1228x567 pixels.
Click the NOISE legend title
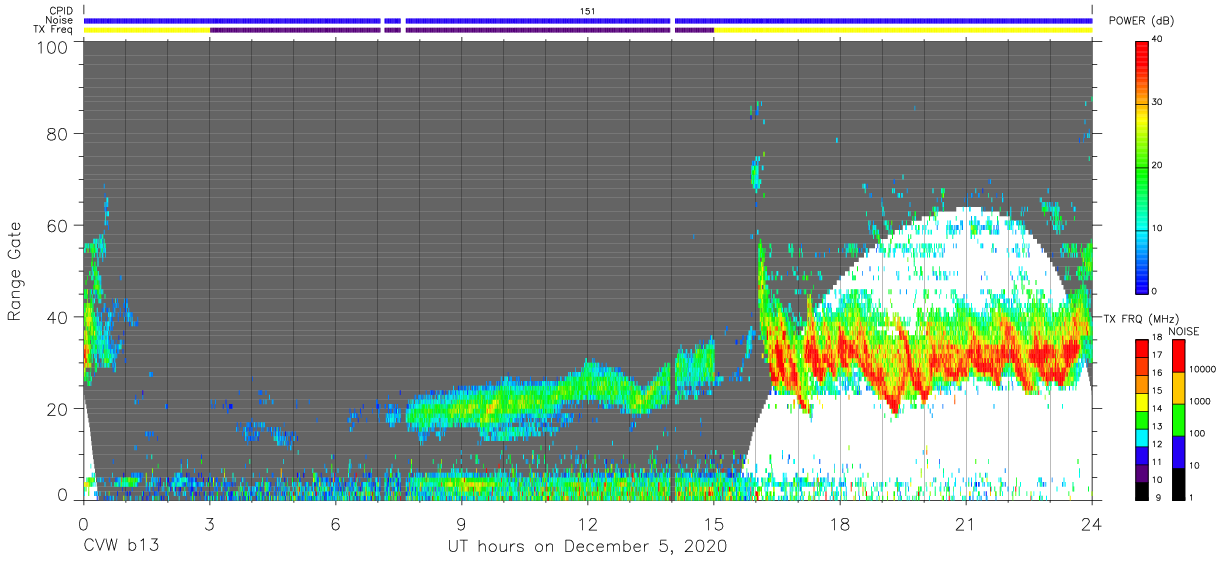pos(1186,331)
